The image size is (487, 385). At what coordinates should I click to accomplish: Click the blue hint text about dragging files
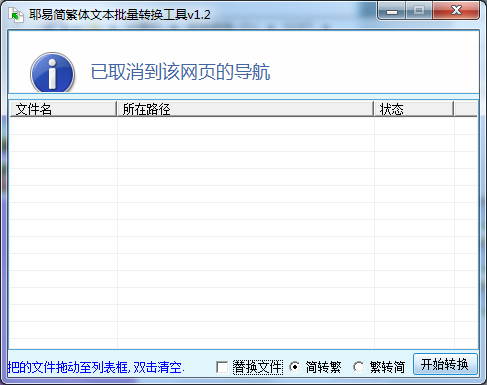pos(96,367)
